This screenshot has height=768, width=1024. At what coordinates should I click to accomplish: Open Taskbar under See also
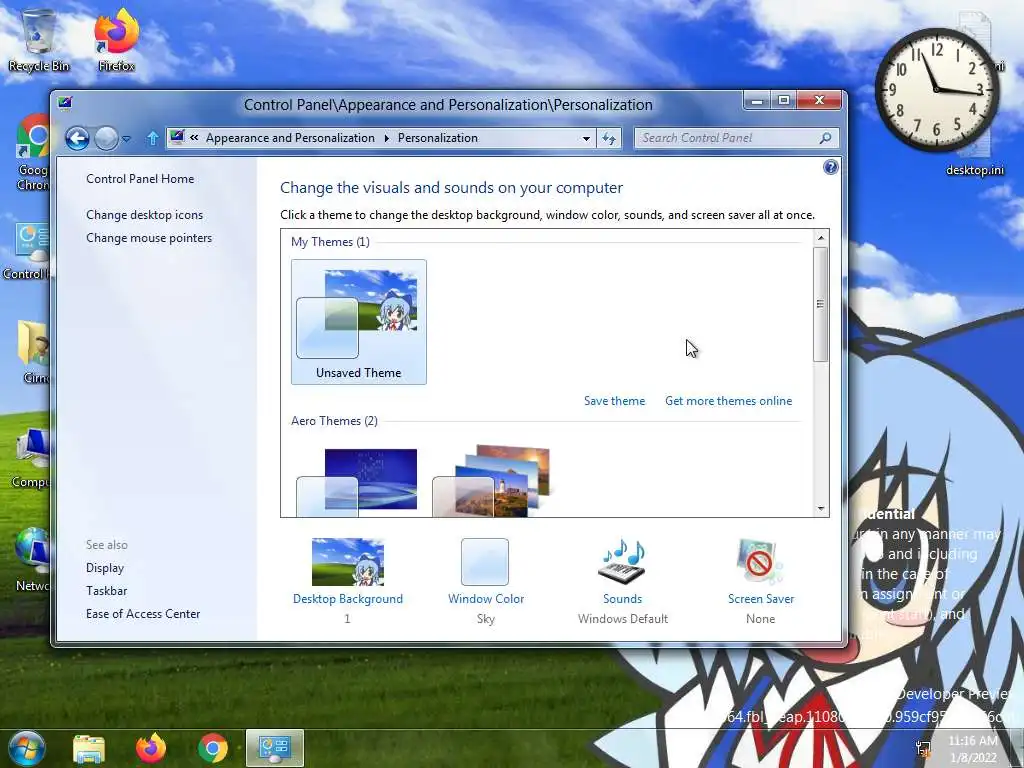106,591
